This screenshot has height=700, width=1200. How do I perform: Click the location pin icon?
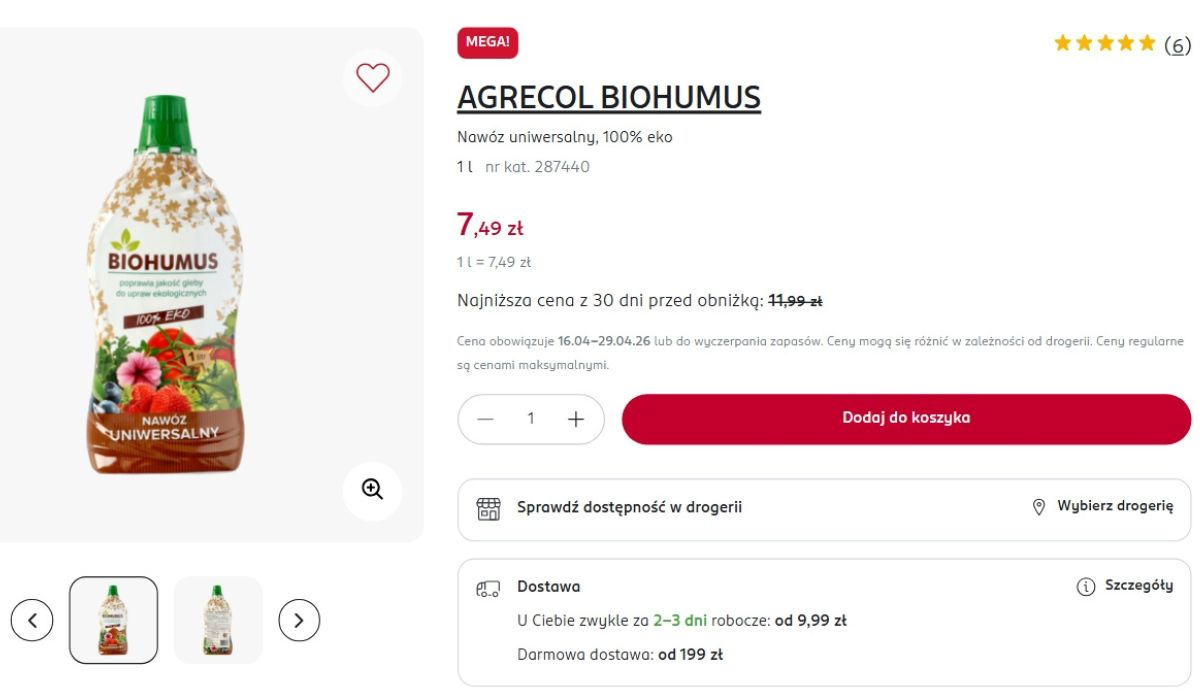coord(1038,507)
